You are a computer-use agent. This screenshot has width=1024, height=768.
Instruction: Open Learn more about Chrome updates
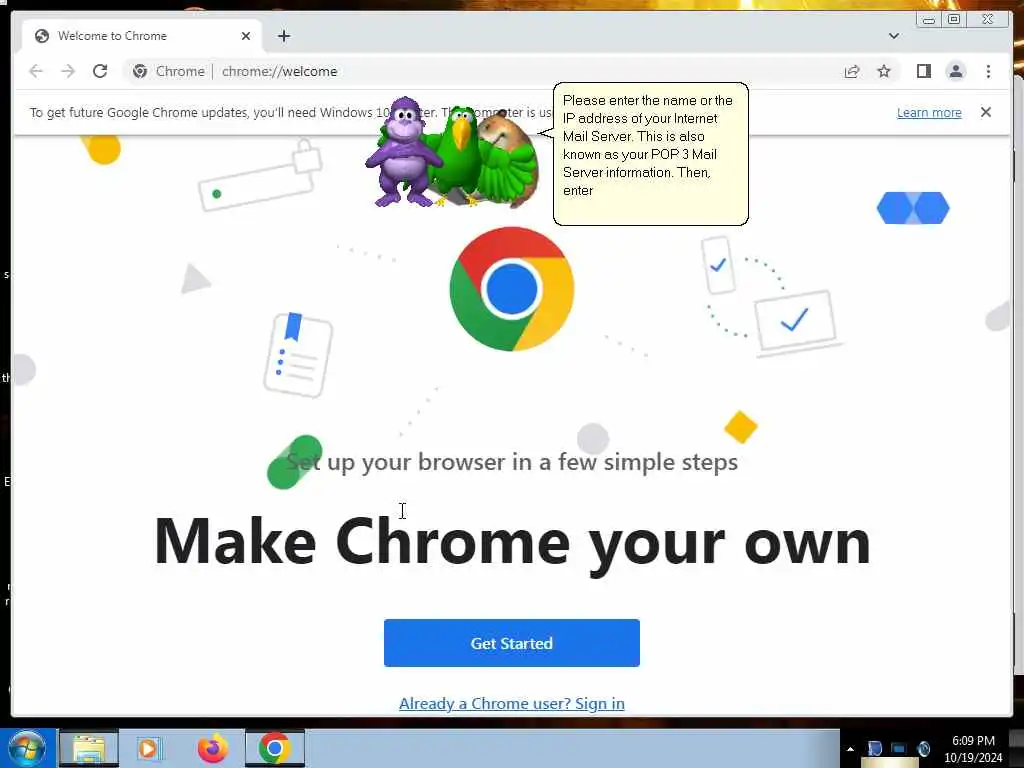[929, 112]
